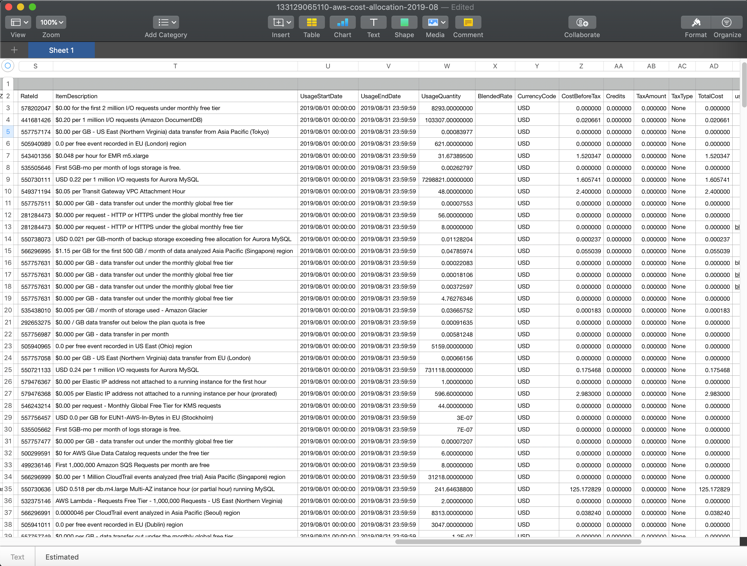Select total cost 1.605741 cell
This screenshot has width=747, height=566.
coord(714,180)
